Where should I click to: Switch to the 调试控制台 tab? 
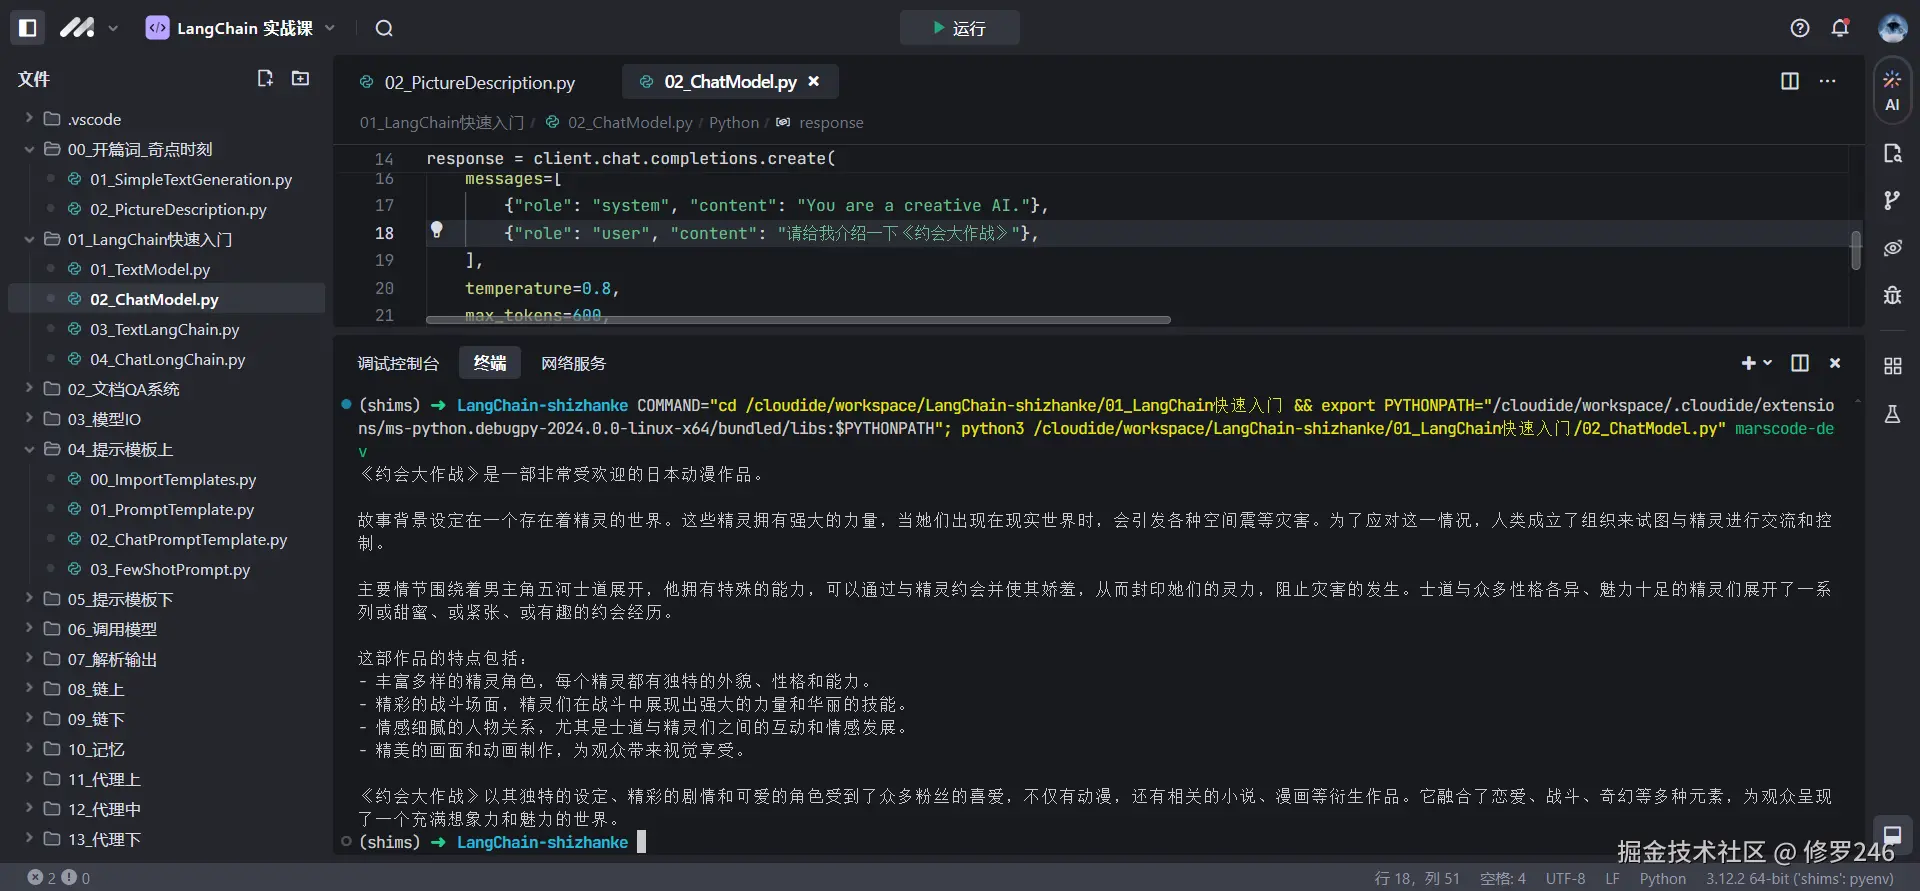pyautogui.click(x=398, y=363)
